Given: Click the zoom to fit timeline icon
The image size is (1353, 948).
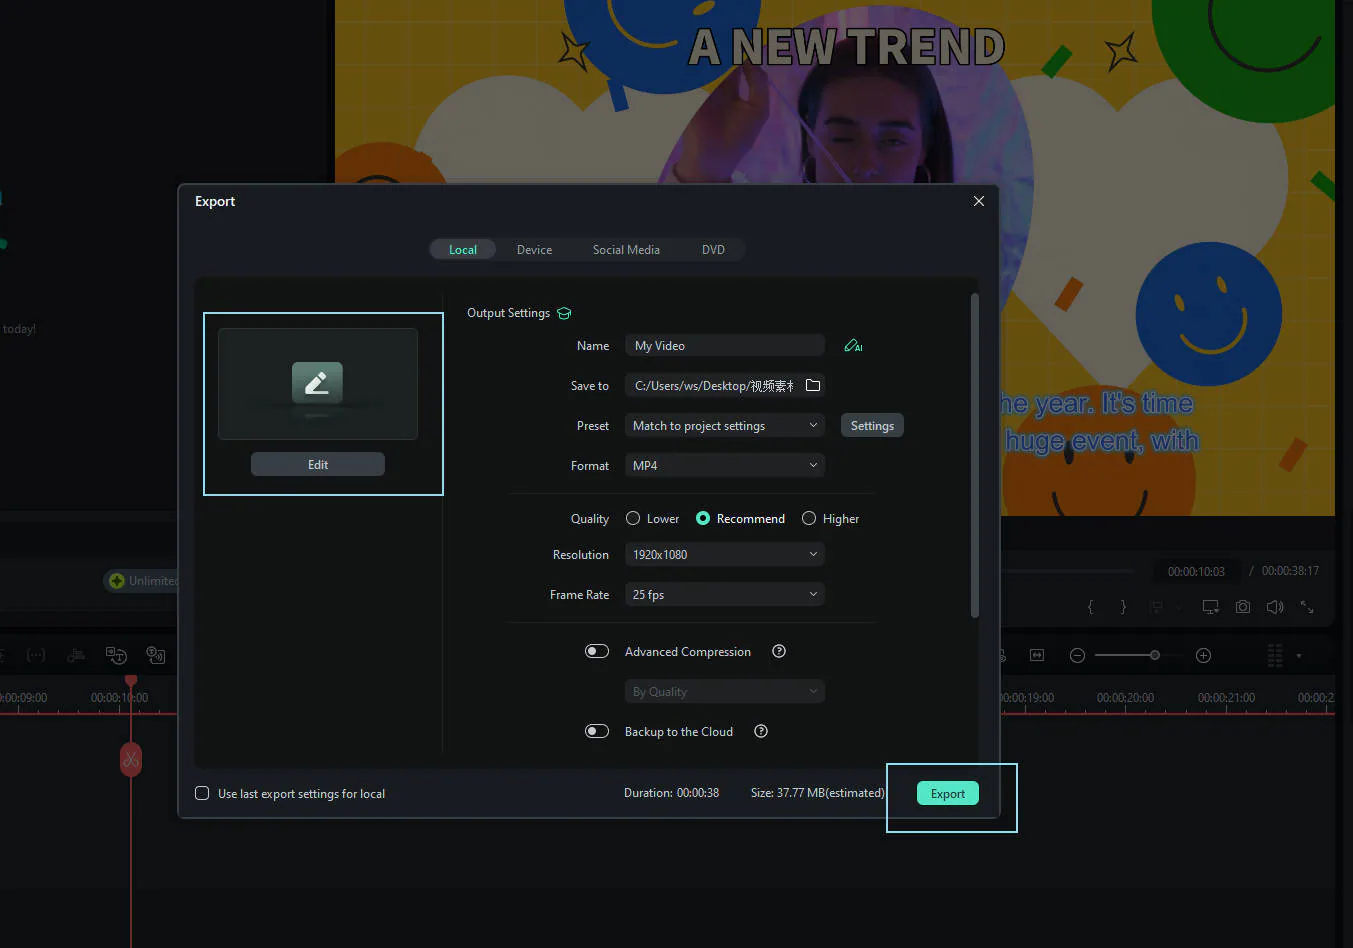Looking at the screenshot, I should 1037,655.
